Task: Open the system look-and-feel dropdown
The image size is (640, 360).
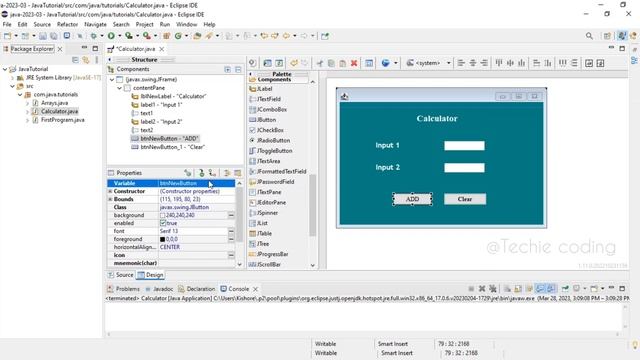Action: click(449, 63)
